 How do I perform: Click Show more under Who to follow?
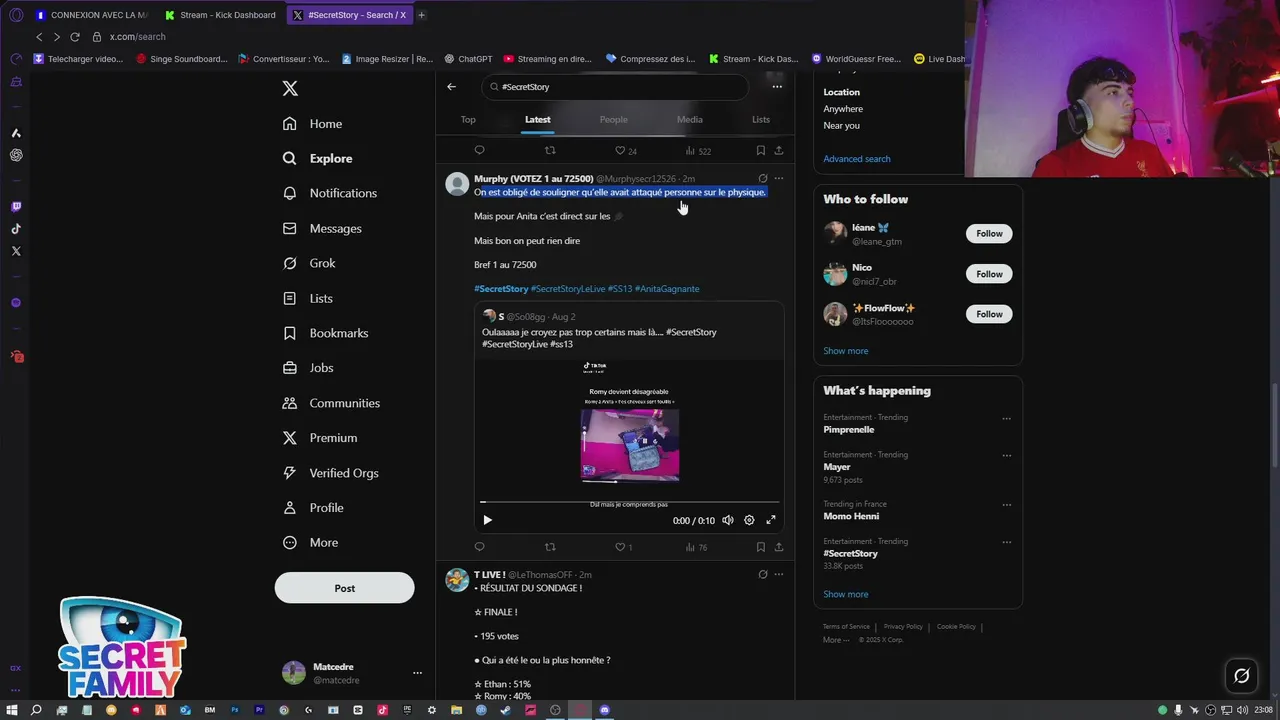point(846,351)
